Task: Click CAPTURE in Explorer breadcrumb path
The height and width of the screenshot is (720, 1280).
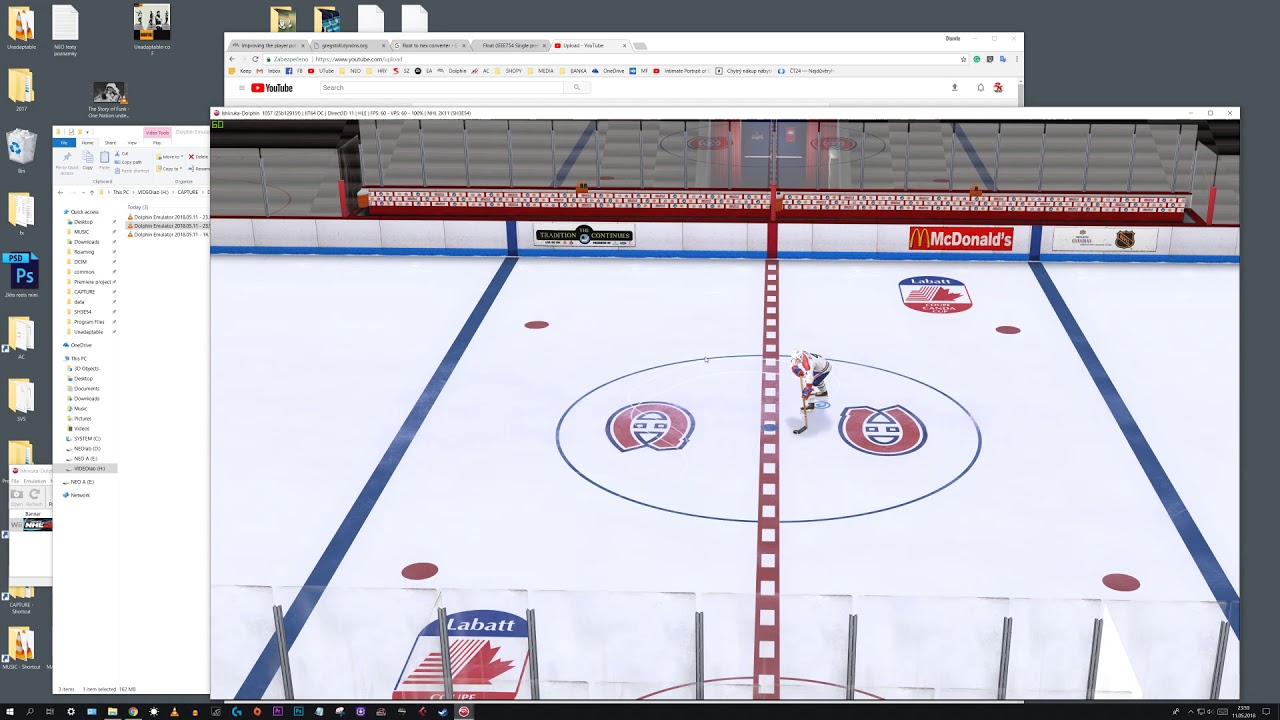Action: 187,192
